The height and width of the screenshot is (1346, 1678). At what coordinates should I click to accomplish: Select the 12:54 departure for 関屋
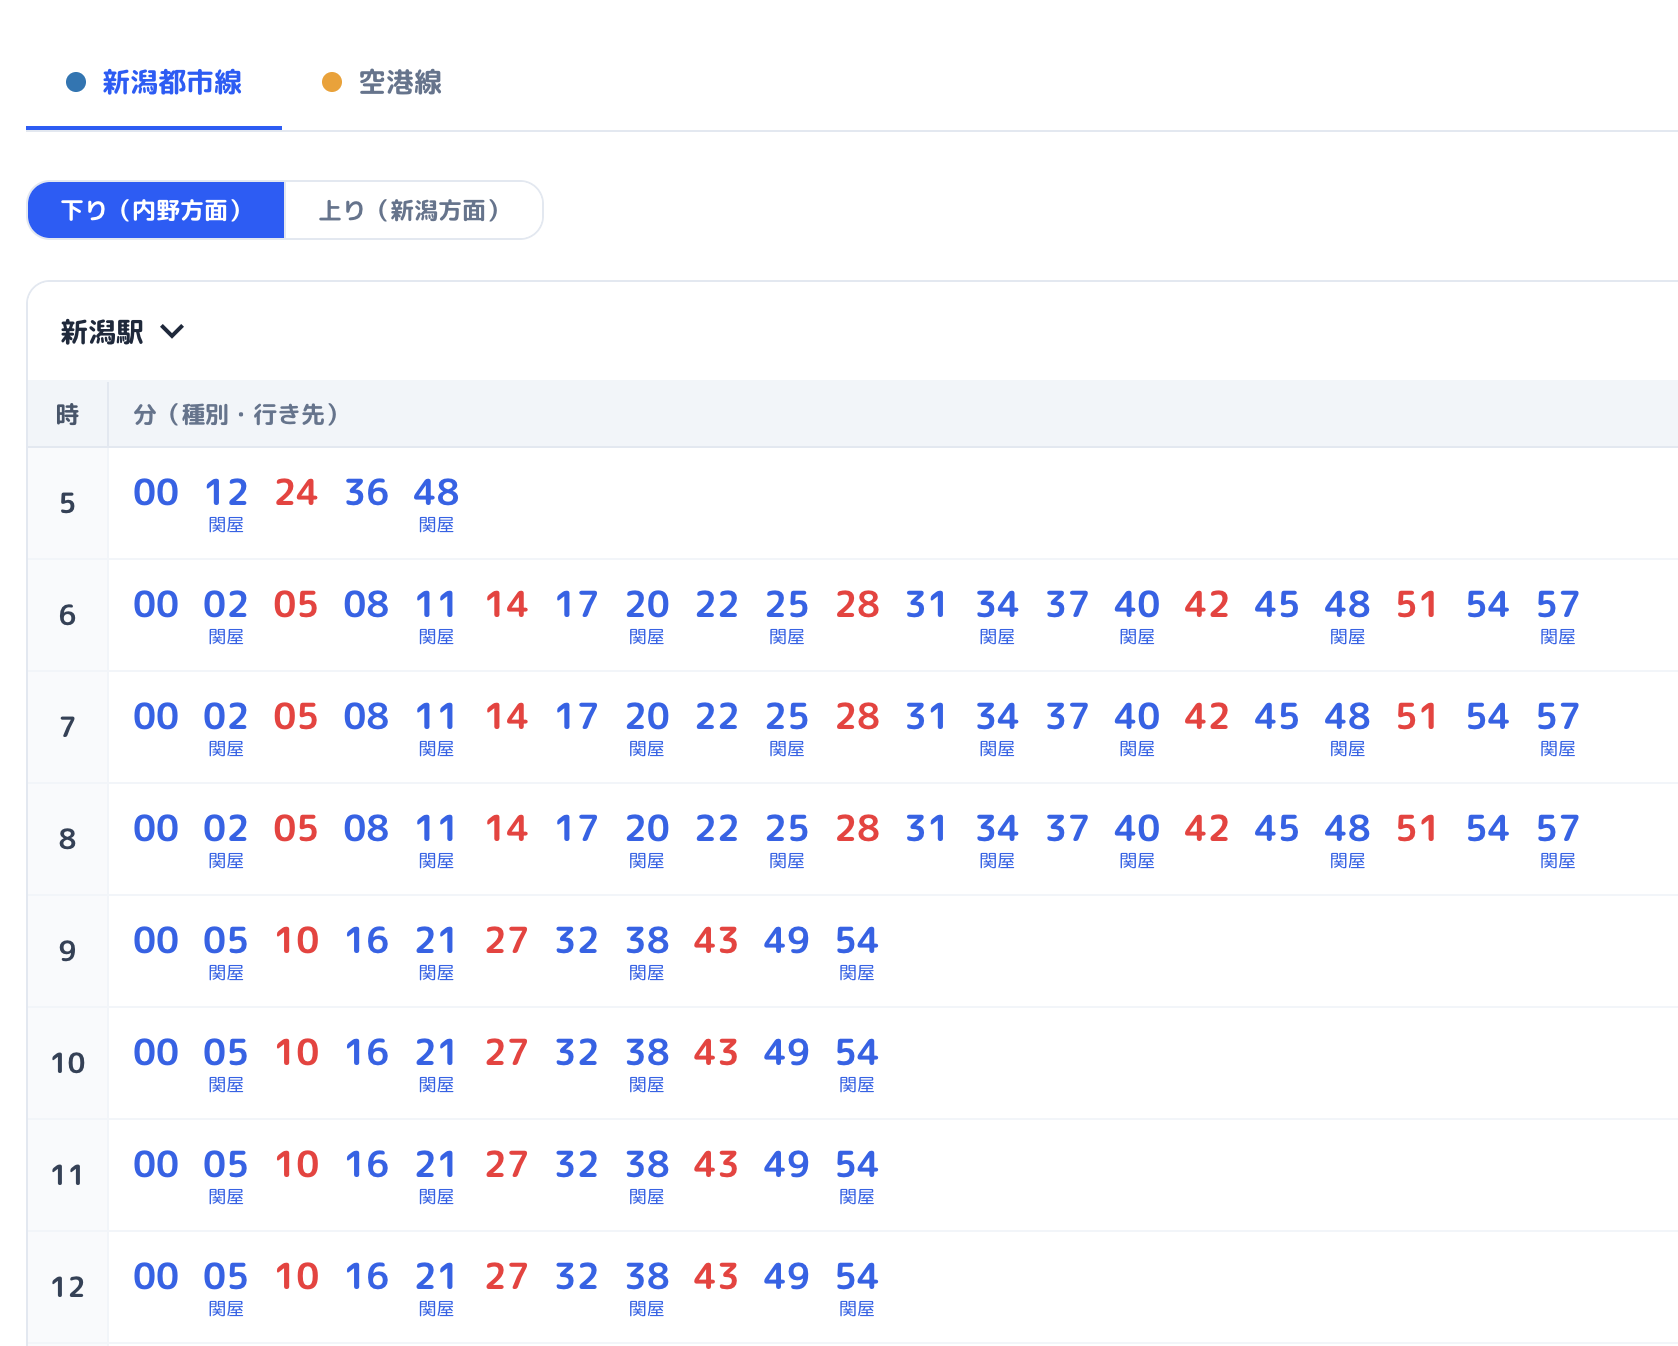(x=857, y=1287)
